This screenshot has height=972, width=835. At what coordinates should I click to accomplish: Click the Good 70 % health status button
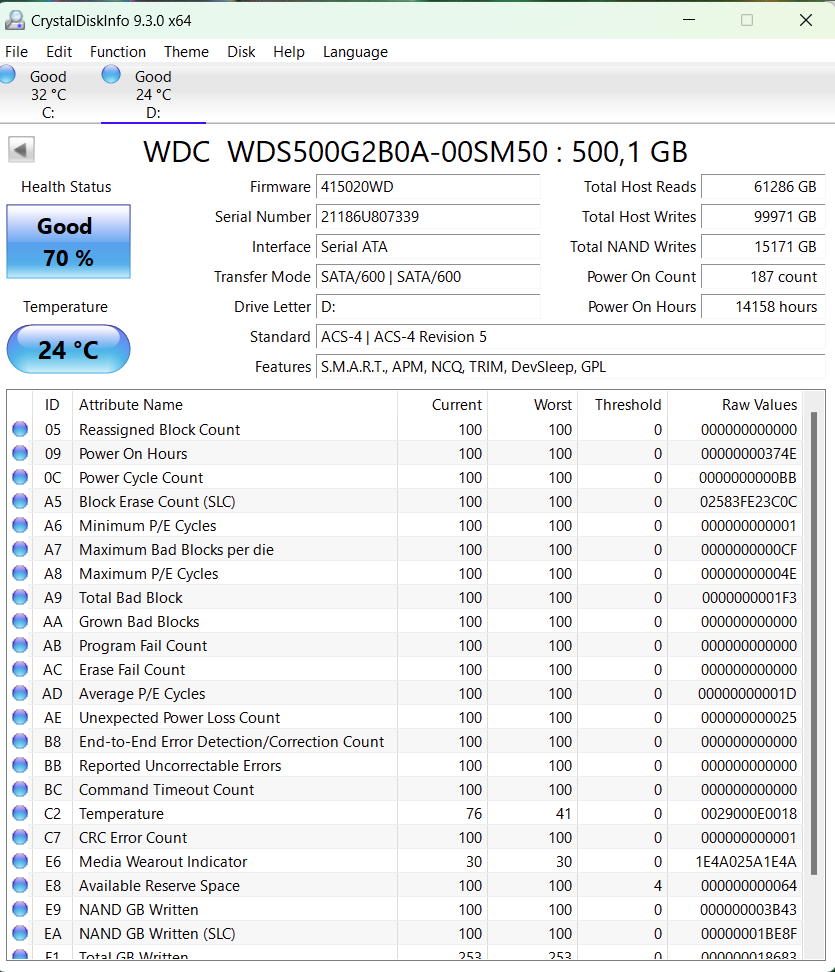[68, 242]
